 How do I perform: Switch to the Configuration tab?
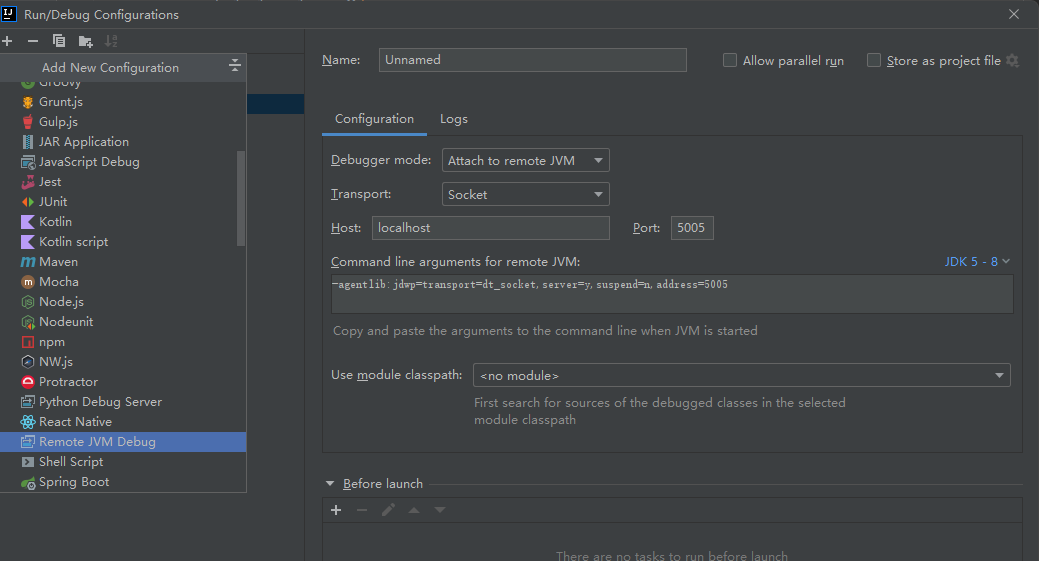(x=374, y=119)
